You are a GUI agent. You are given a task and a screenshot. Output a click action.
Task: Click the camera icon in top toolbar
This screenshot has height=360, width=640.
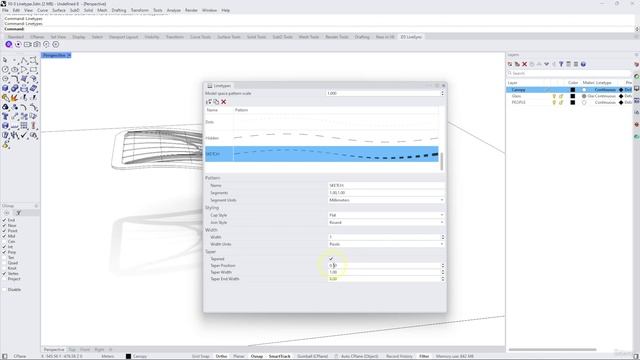point(37,44)
